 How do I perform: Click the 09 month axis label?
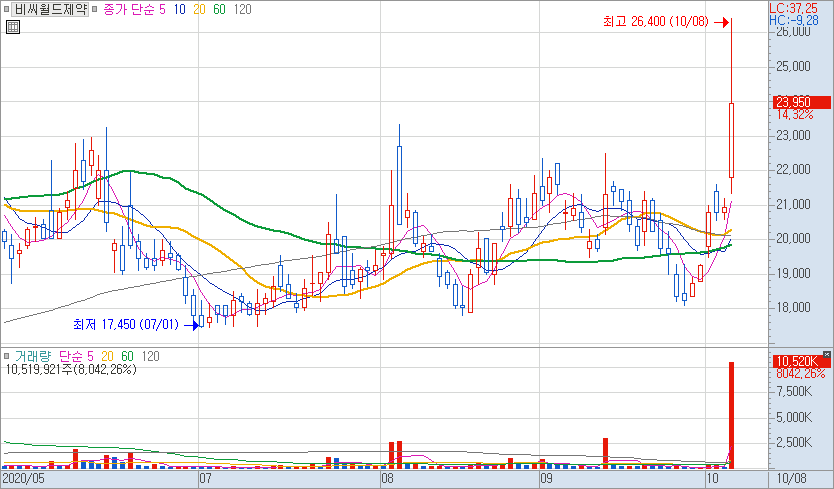[x=546, y=478]
